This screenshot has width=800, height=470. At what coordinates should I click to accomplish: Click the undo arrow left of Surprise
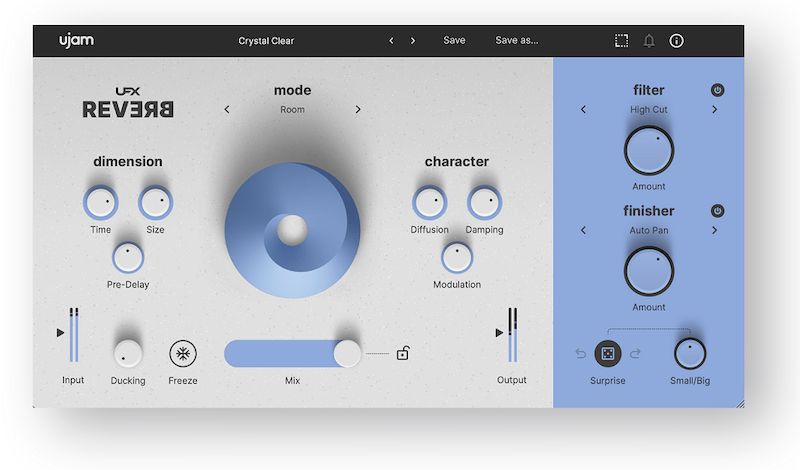pyautogui.click(x=580, y=354)
